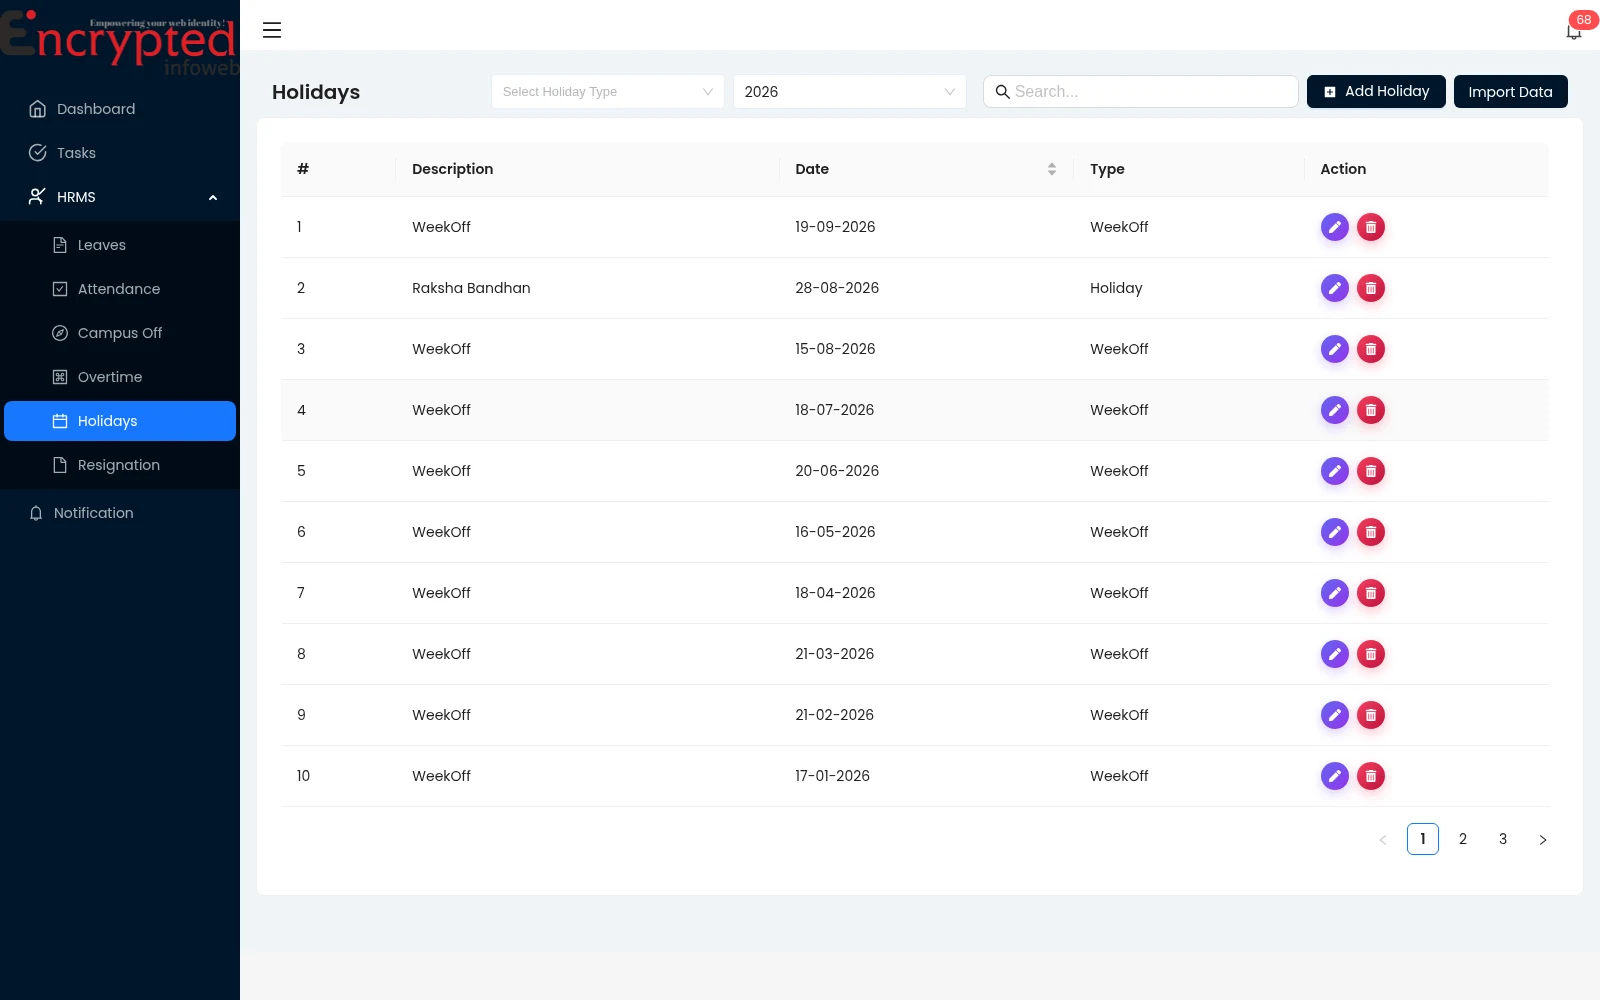1600x1000 pixels.
Task: Go to Attendance under HRMS
Action: (120, 289)
